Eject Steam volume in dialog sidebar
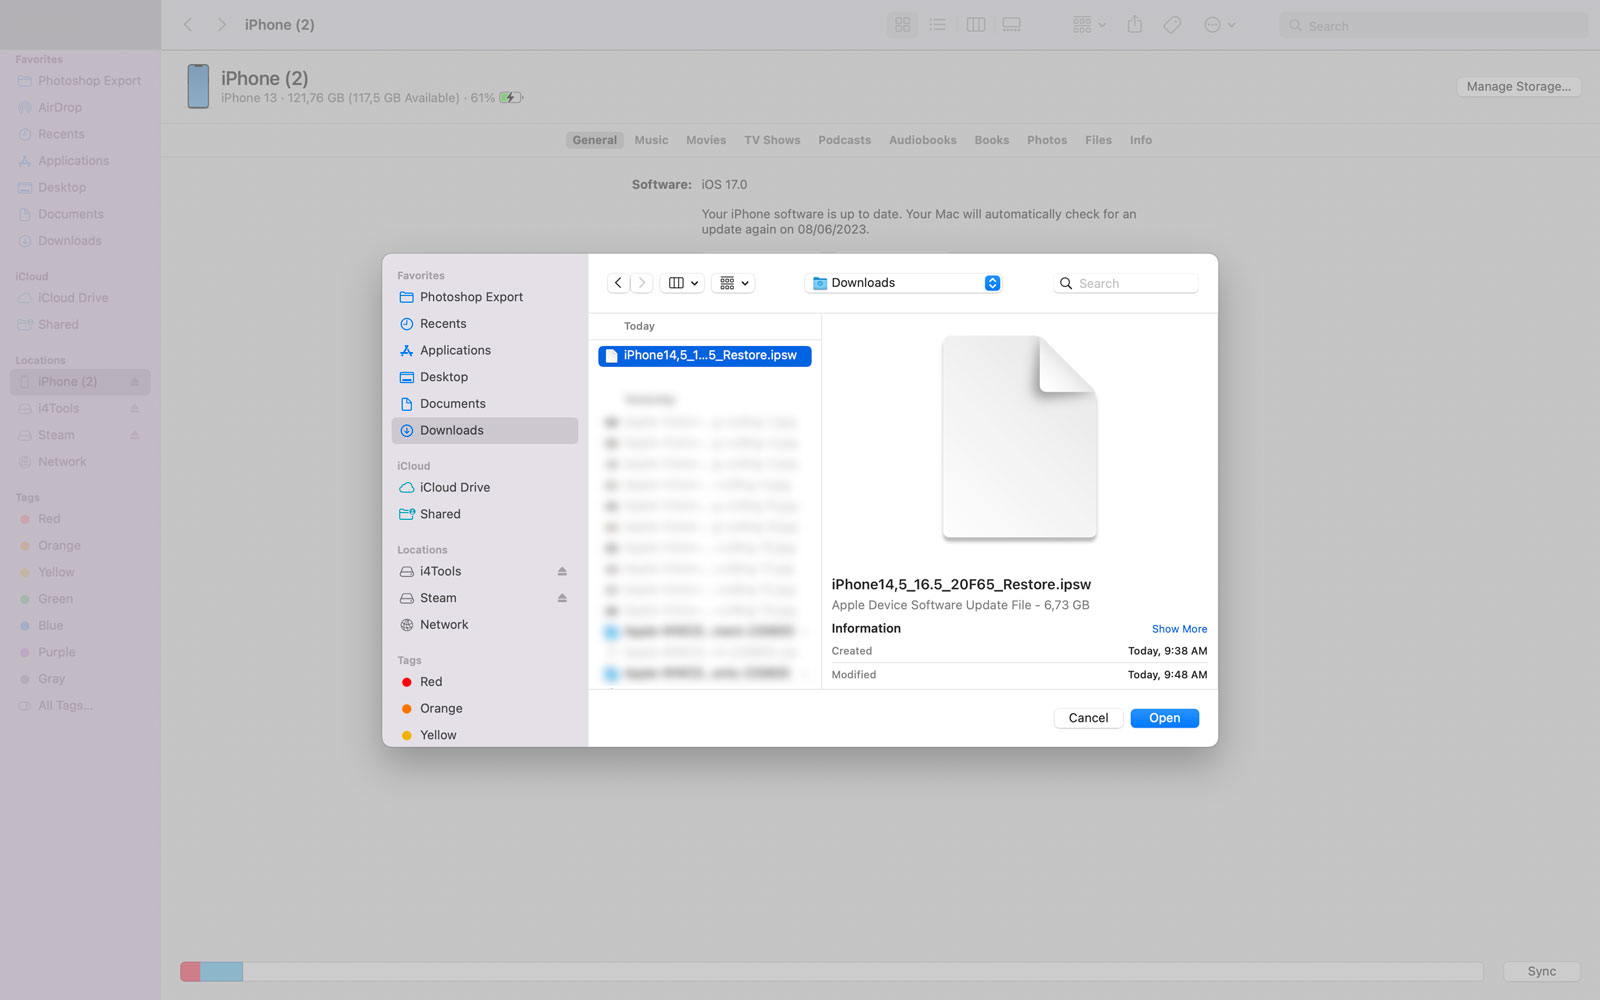The height and width of the screenshot is (1000, 1600). point(562,598)
